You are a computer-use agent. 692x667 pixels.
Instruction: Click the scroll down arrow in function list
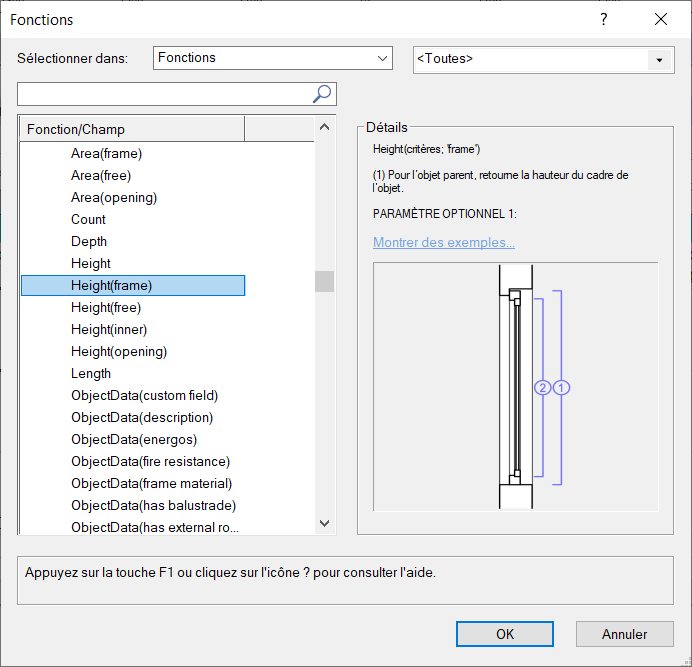324,523
